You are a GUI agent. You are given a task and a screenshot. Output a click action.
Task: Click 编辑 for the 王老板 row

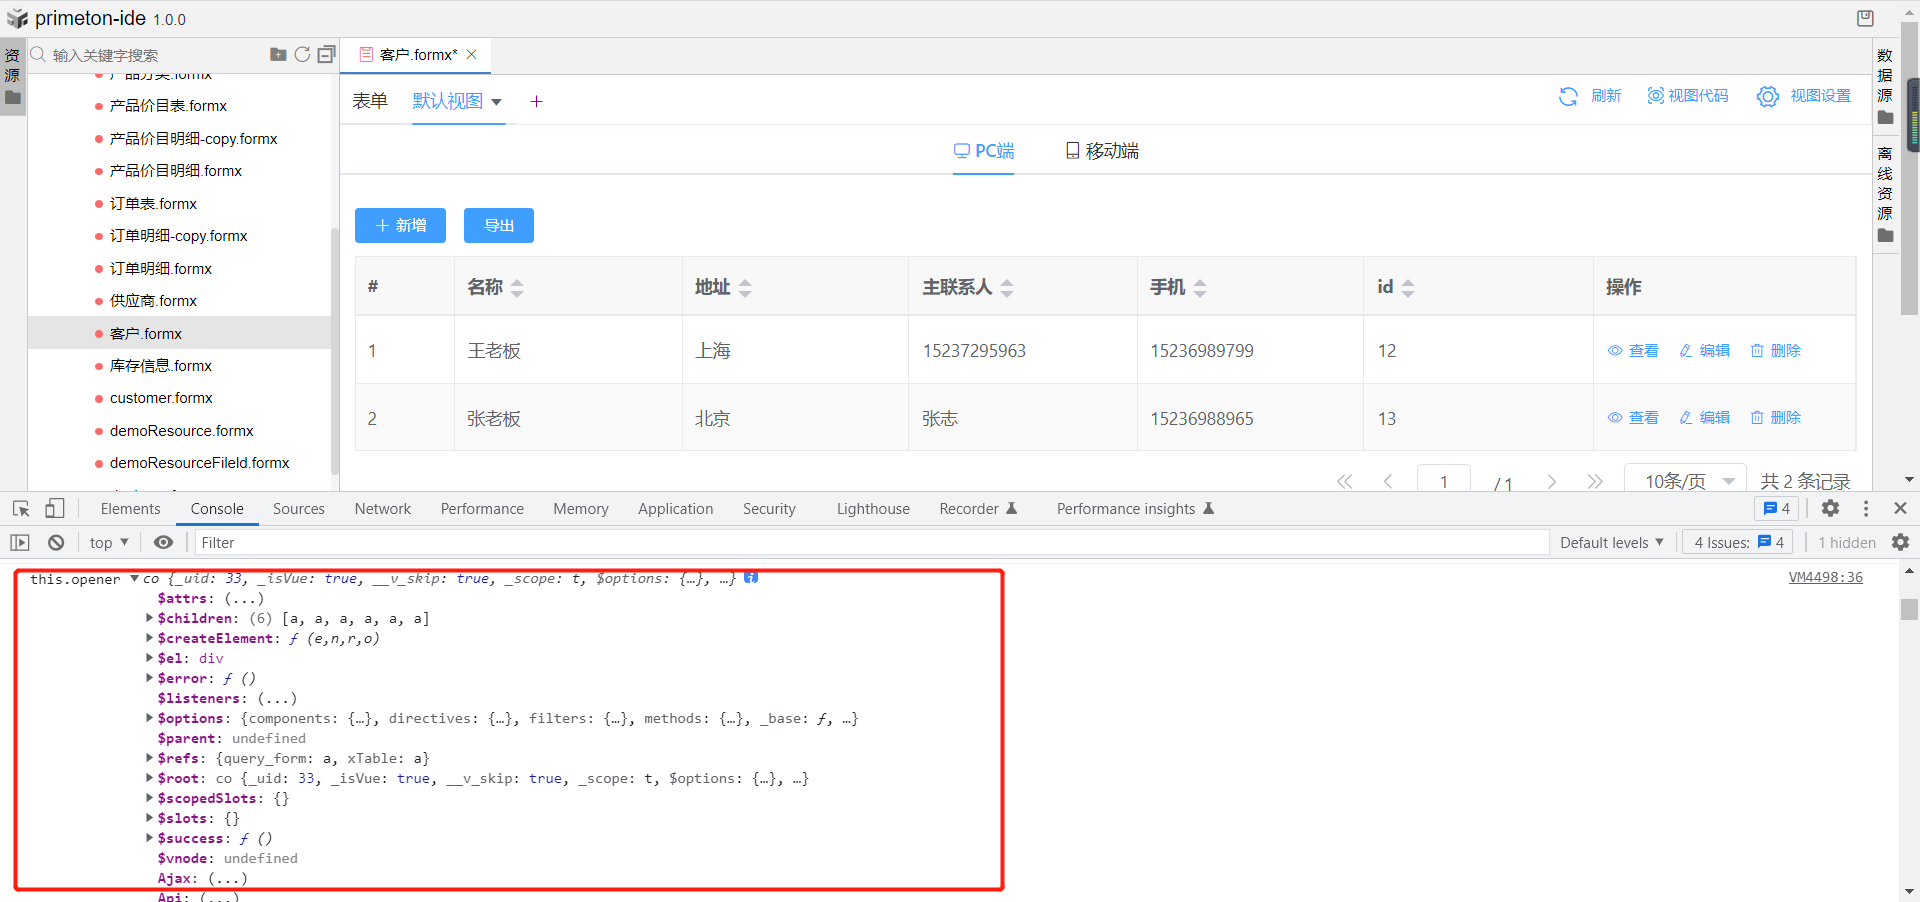coord(1704,351)
